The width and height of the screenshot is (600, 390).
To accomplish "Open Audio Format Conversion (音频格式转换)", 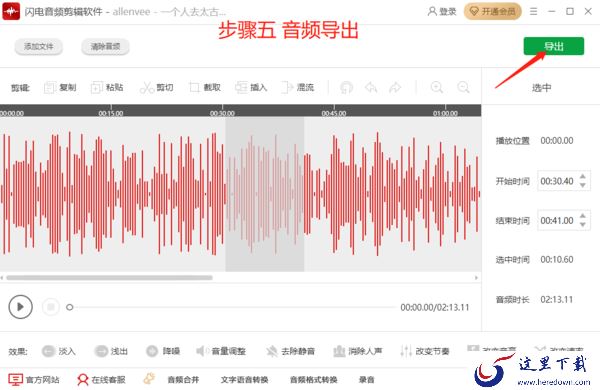I will coord(314,380).
